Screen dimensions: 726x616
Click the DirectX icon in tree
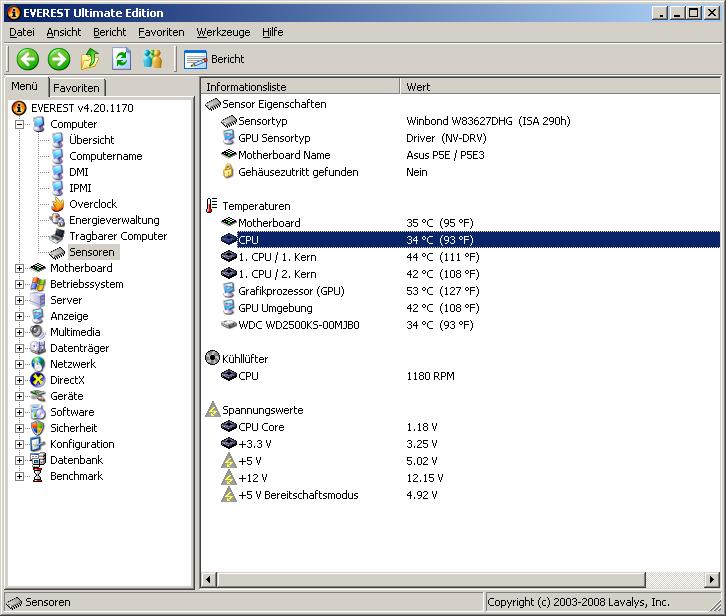click(38, 380)
